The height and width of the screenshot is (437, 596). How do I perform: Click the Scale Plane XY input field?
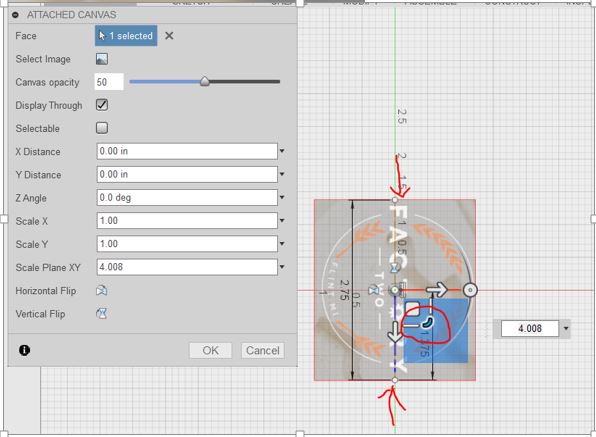(x=187, y=267)
